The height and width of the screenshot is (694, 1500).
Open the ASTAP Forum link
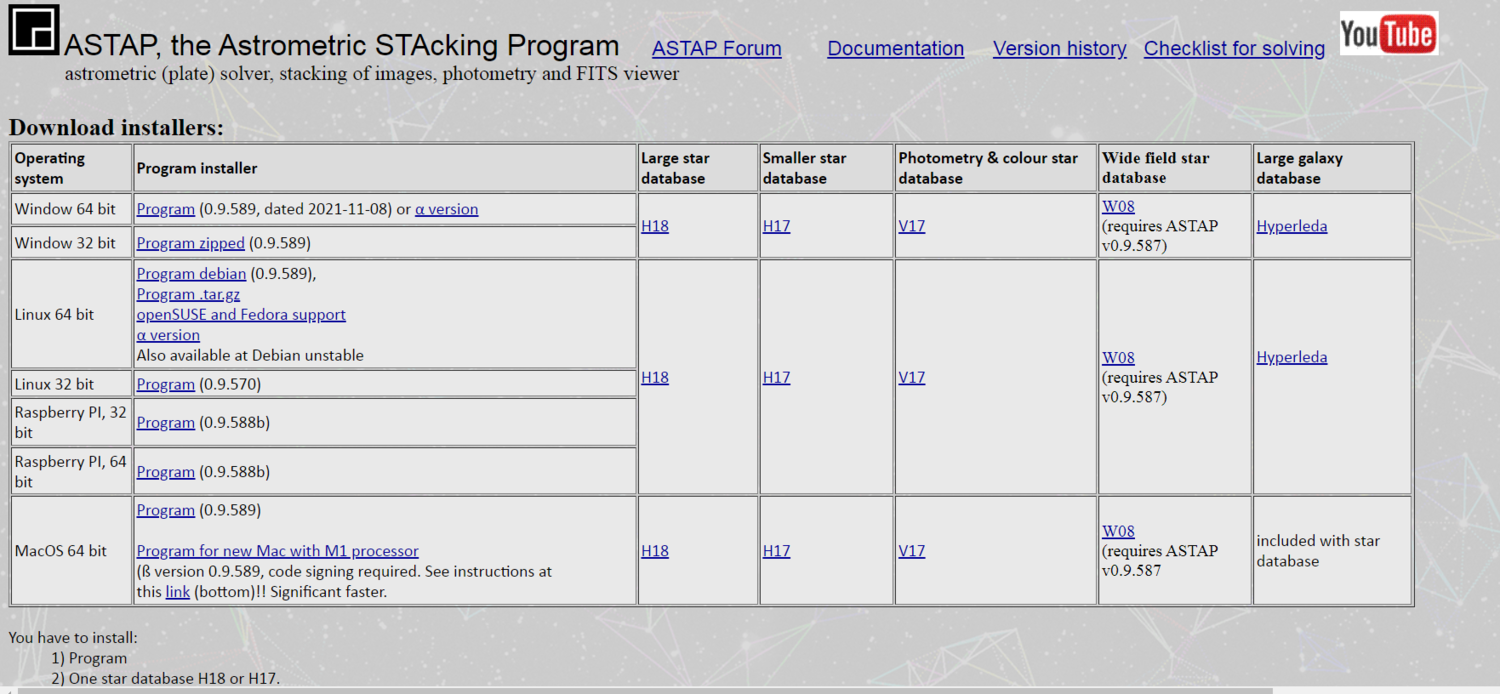pos(716,48)
